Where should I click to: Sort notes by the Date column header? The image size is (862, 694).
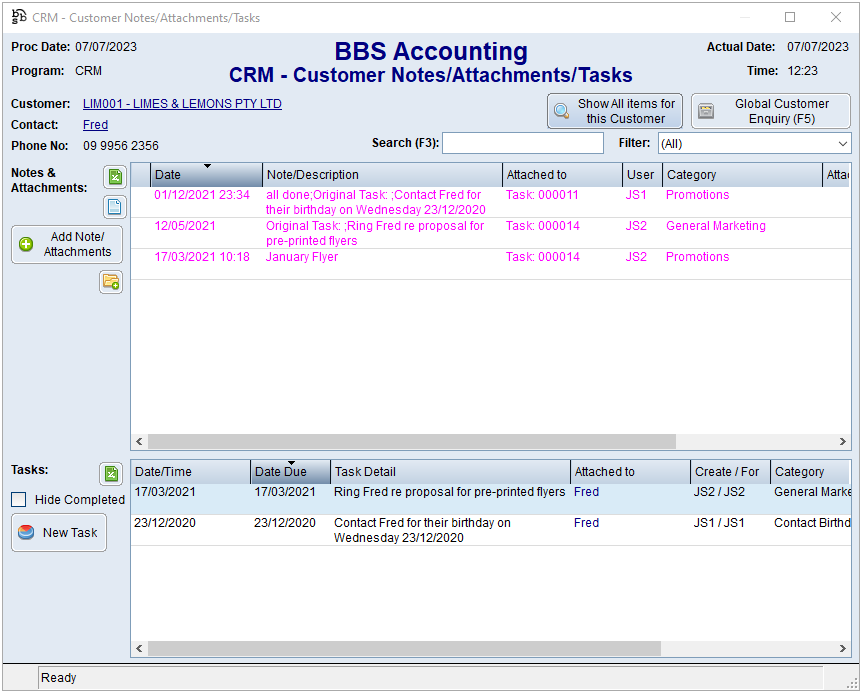[206, 175]
